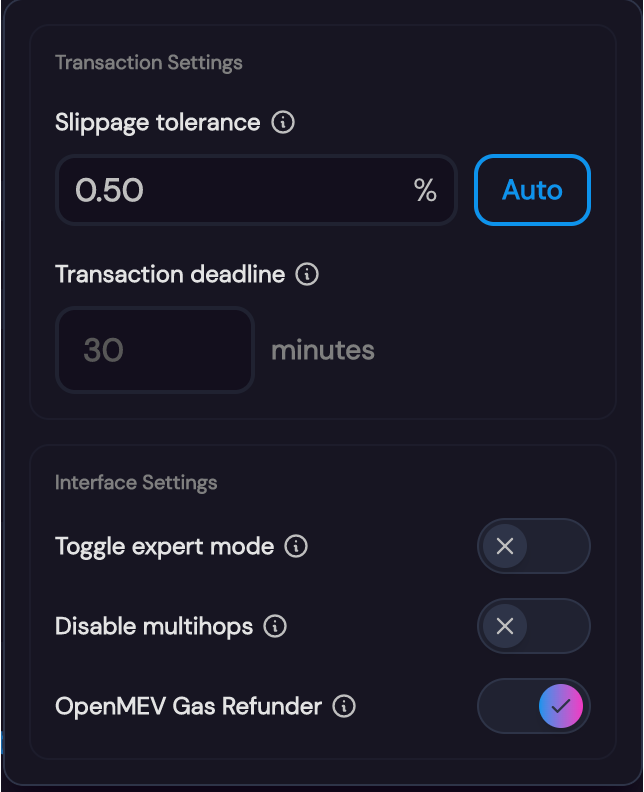Click the Toggle expert mode label
This screenshot has height=792, width=644.
(164, 546)
